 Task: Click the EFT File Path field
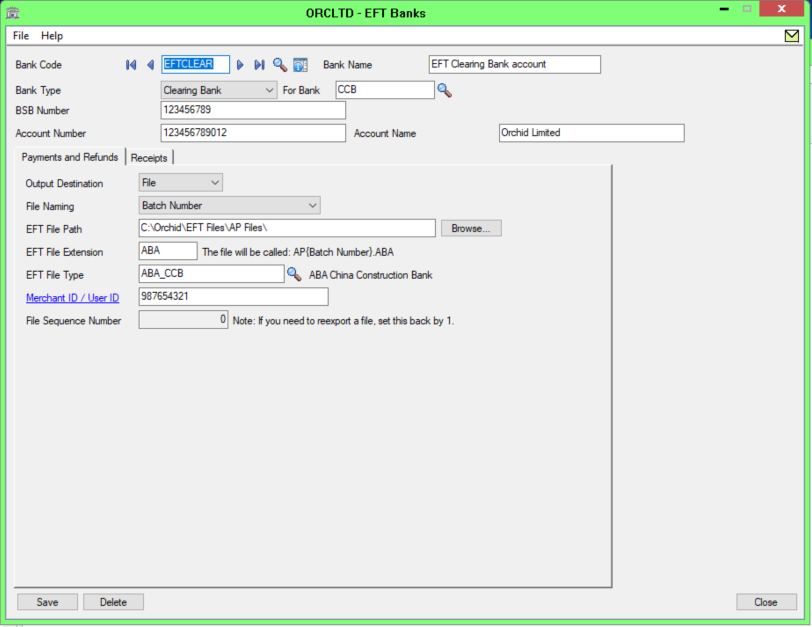click(x=287, y=228)
